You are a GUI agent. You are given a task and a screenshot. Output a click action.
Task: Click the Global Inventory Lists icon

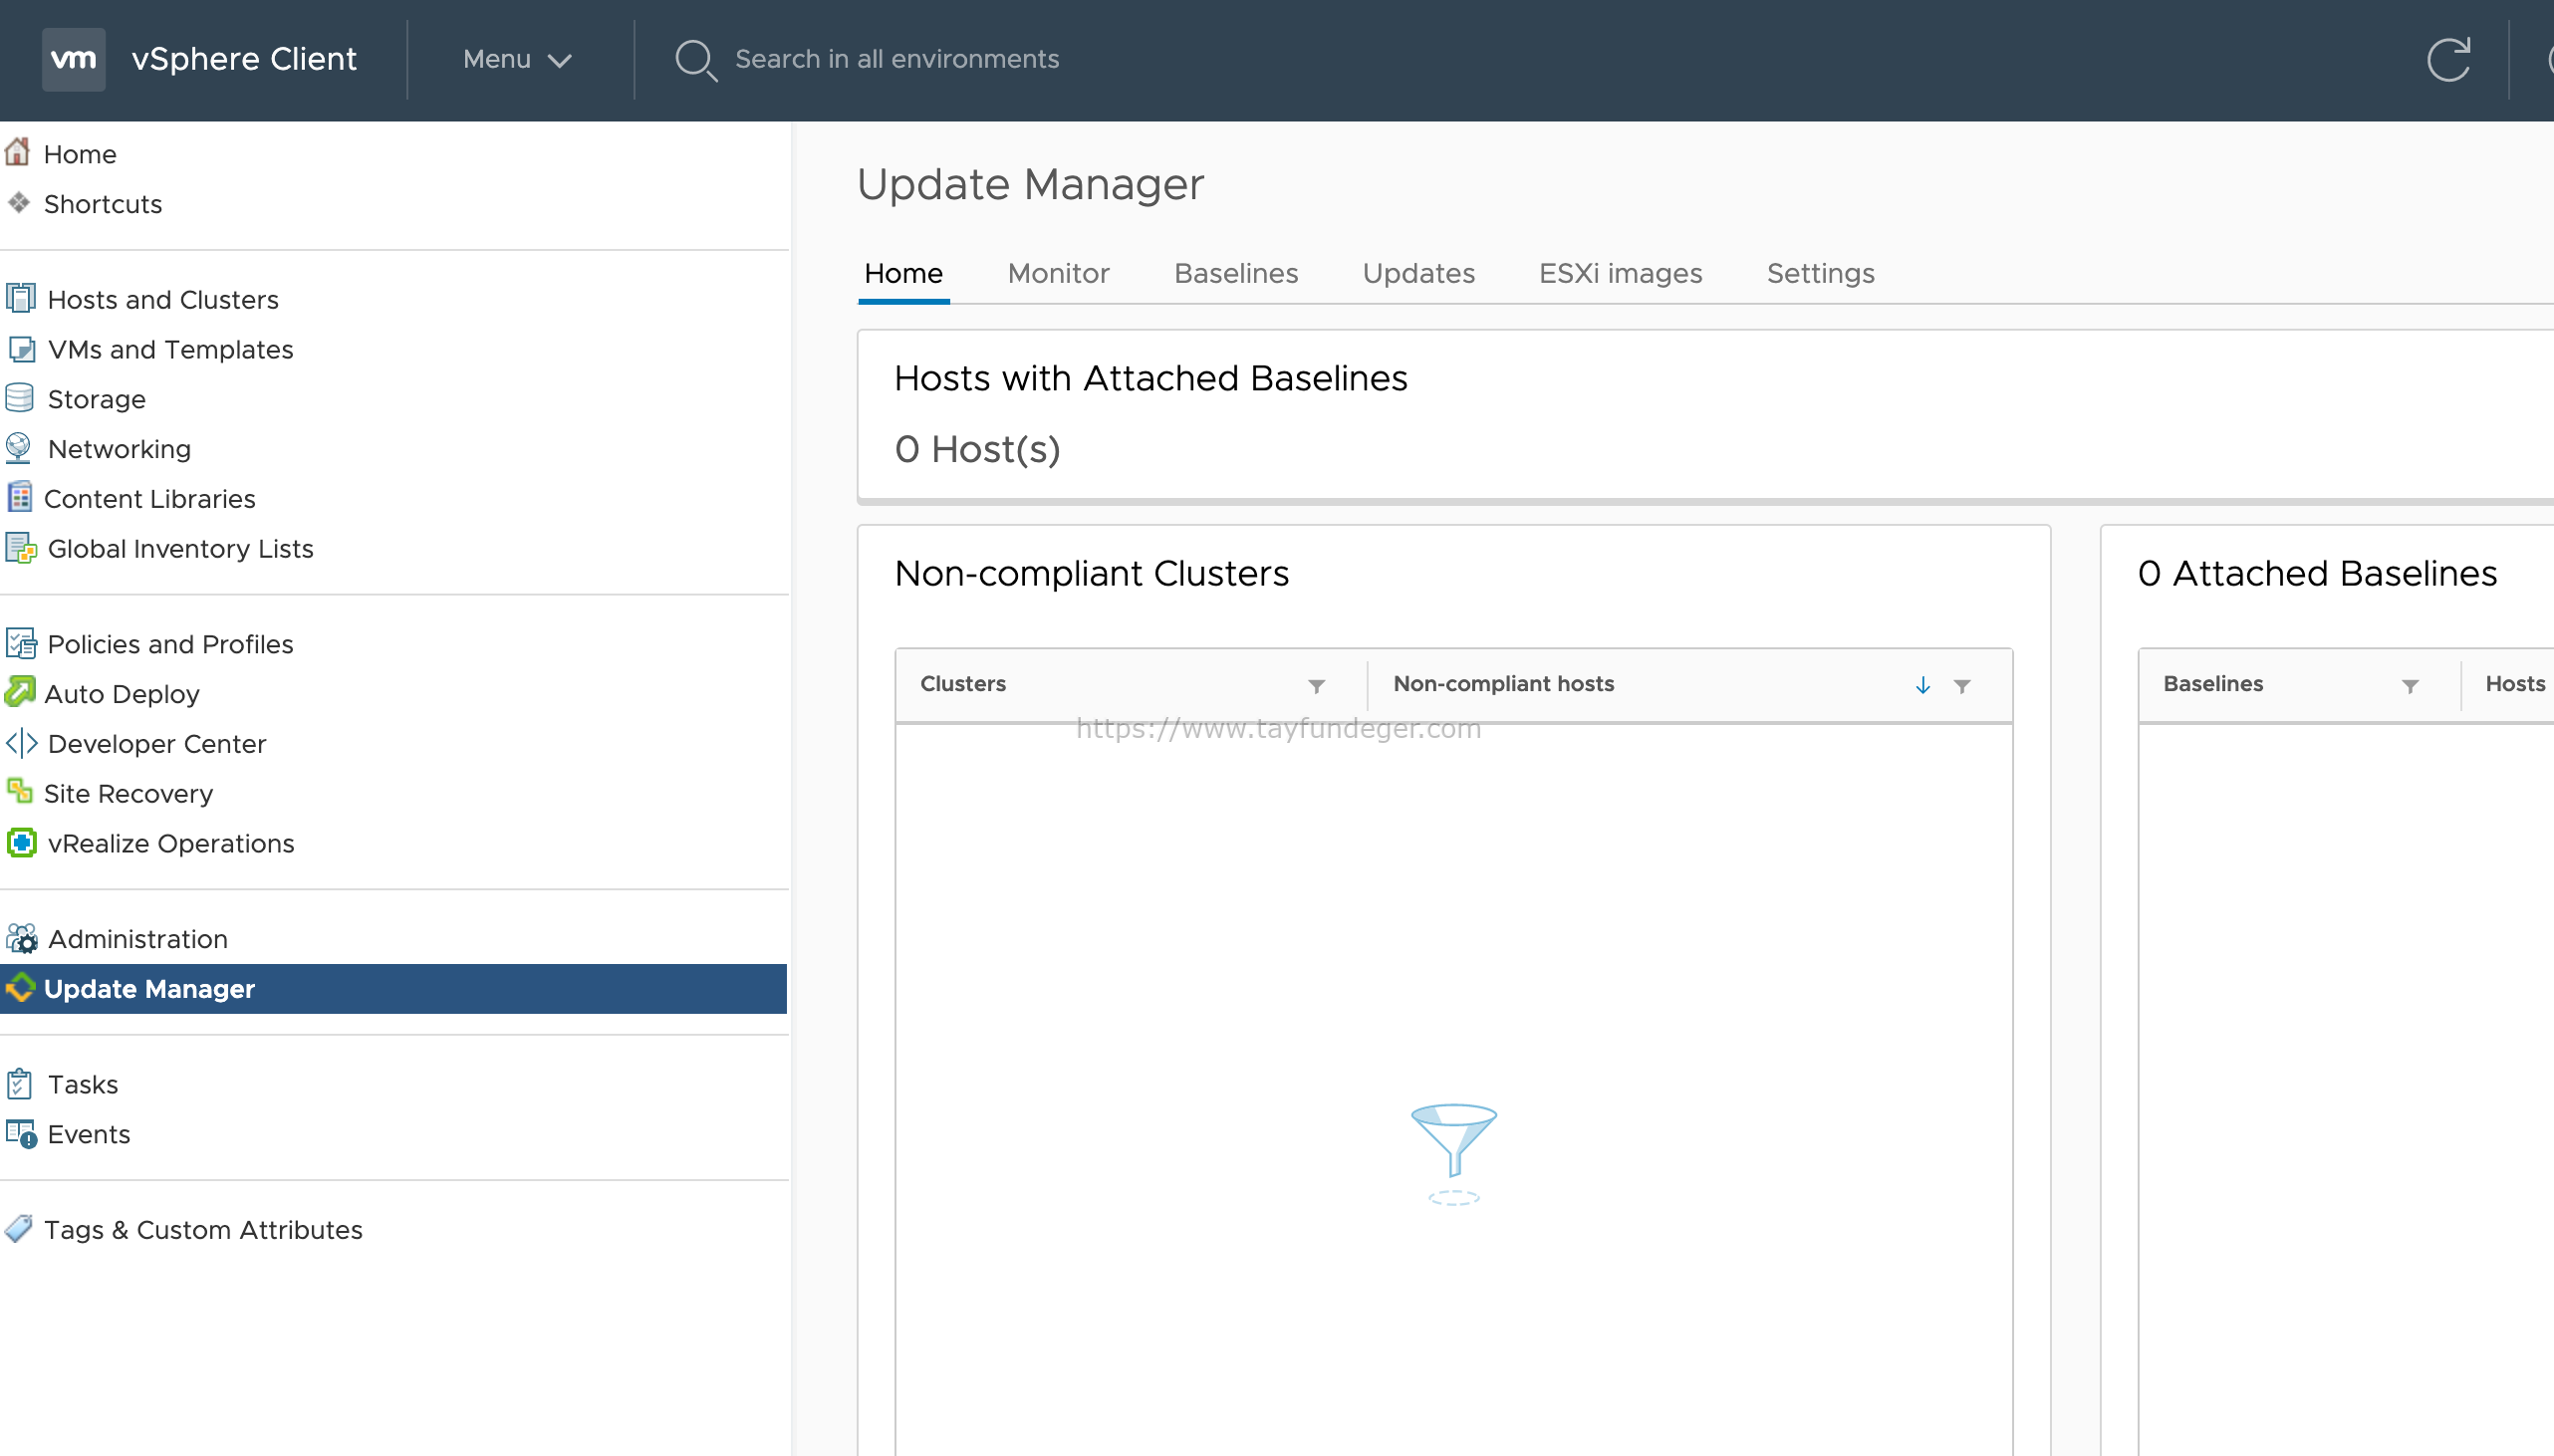click(x=21, y=548)
